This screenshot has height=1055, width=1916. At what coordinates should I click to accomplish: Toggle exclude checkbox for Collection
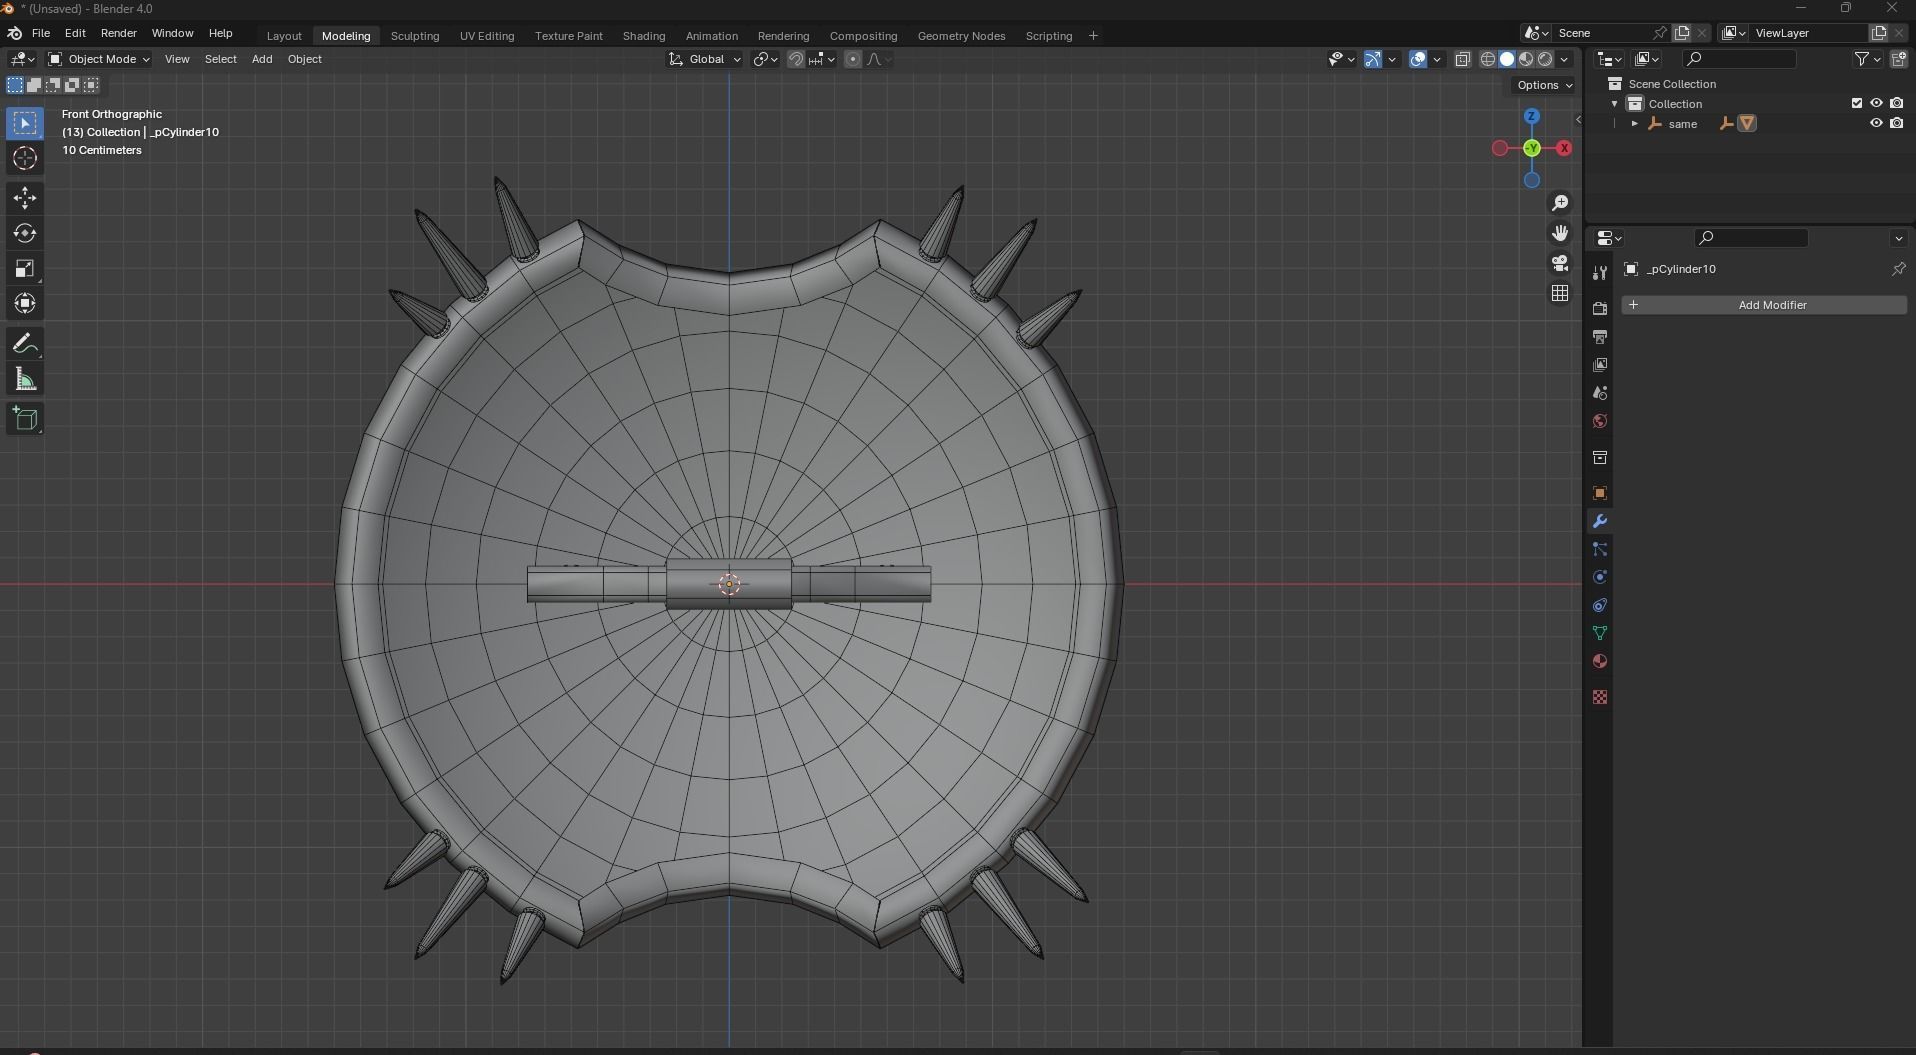click(x=1857, y=103)
